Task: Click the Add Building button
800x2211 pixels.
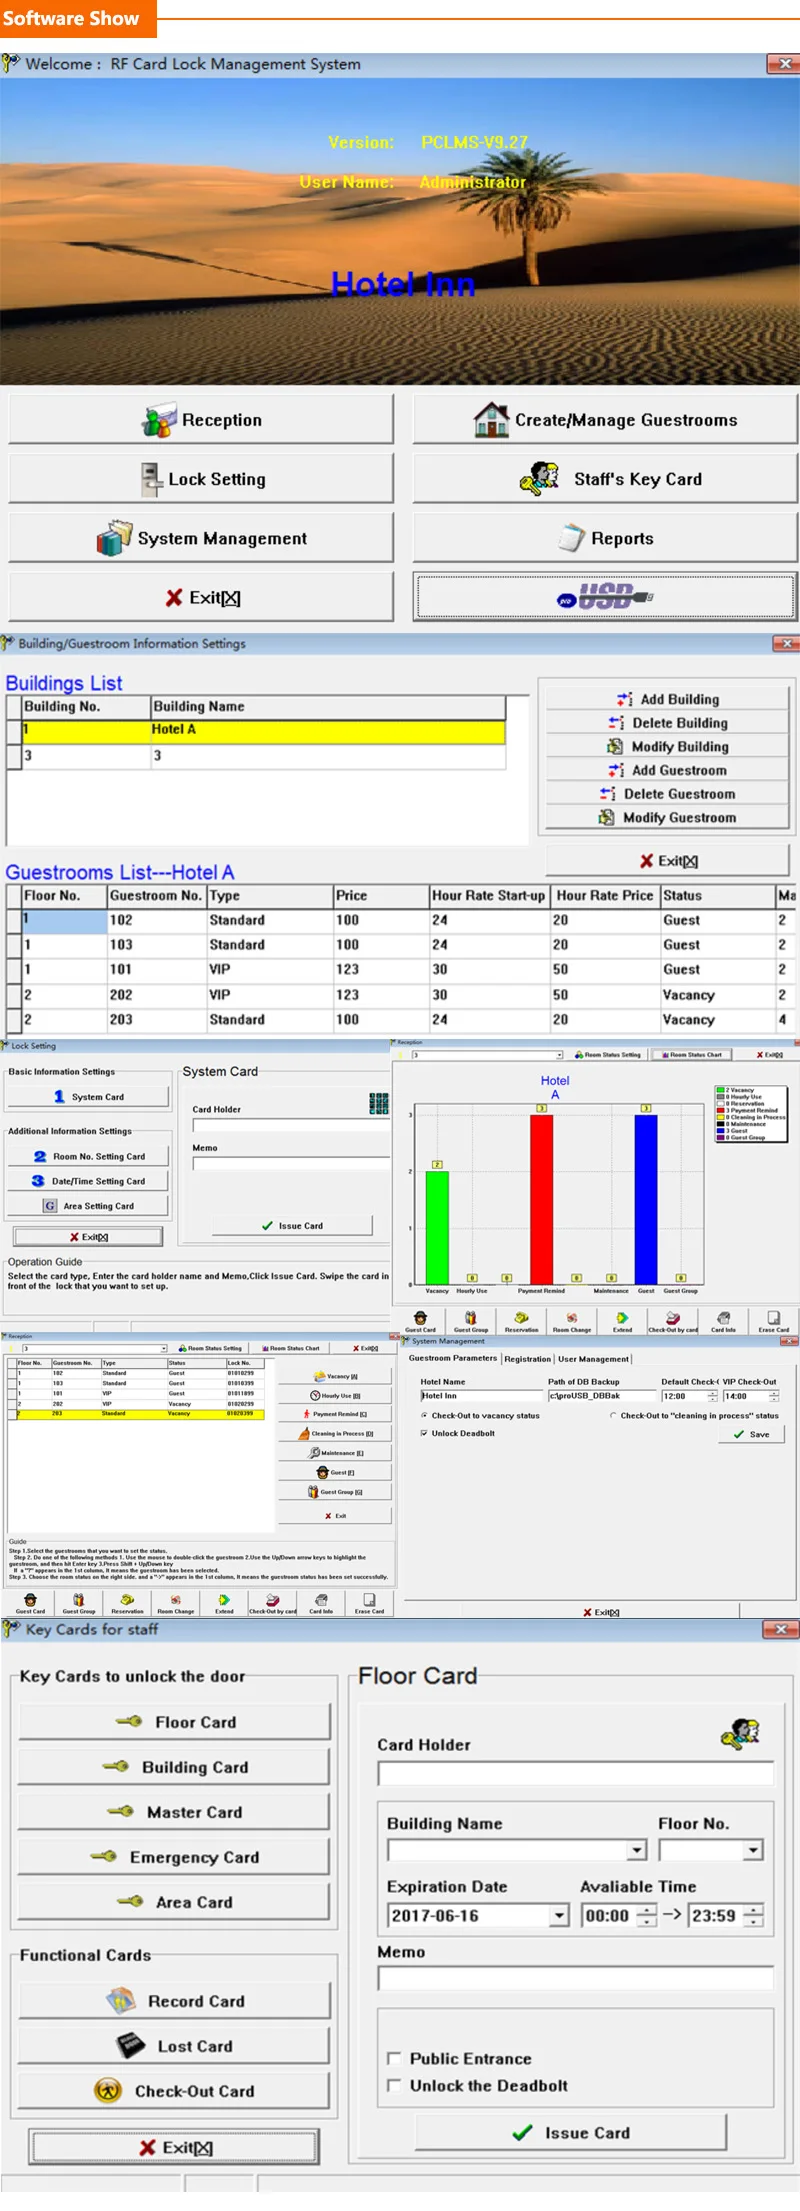Action: (x=667, y=699)
